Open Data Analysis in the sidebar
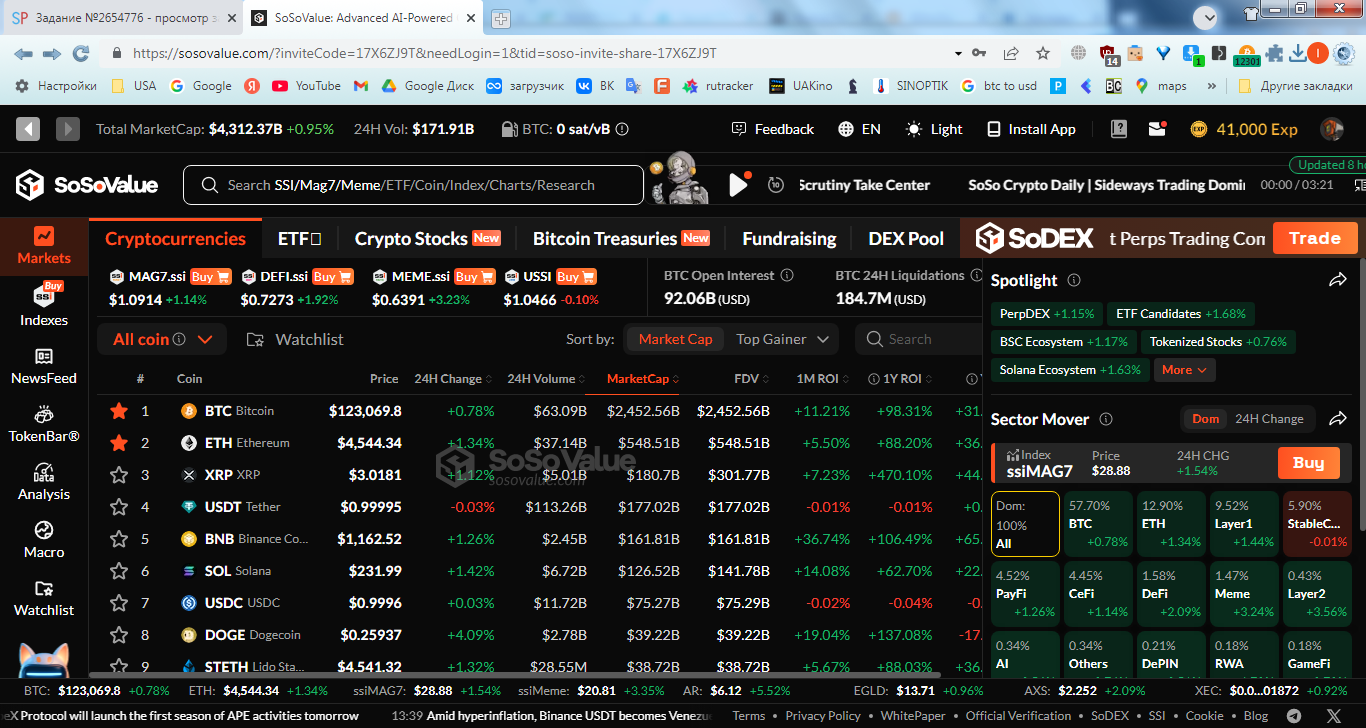This screenshot has height=728, width=1366. coord(44,481)
